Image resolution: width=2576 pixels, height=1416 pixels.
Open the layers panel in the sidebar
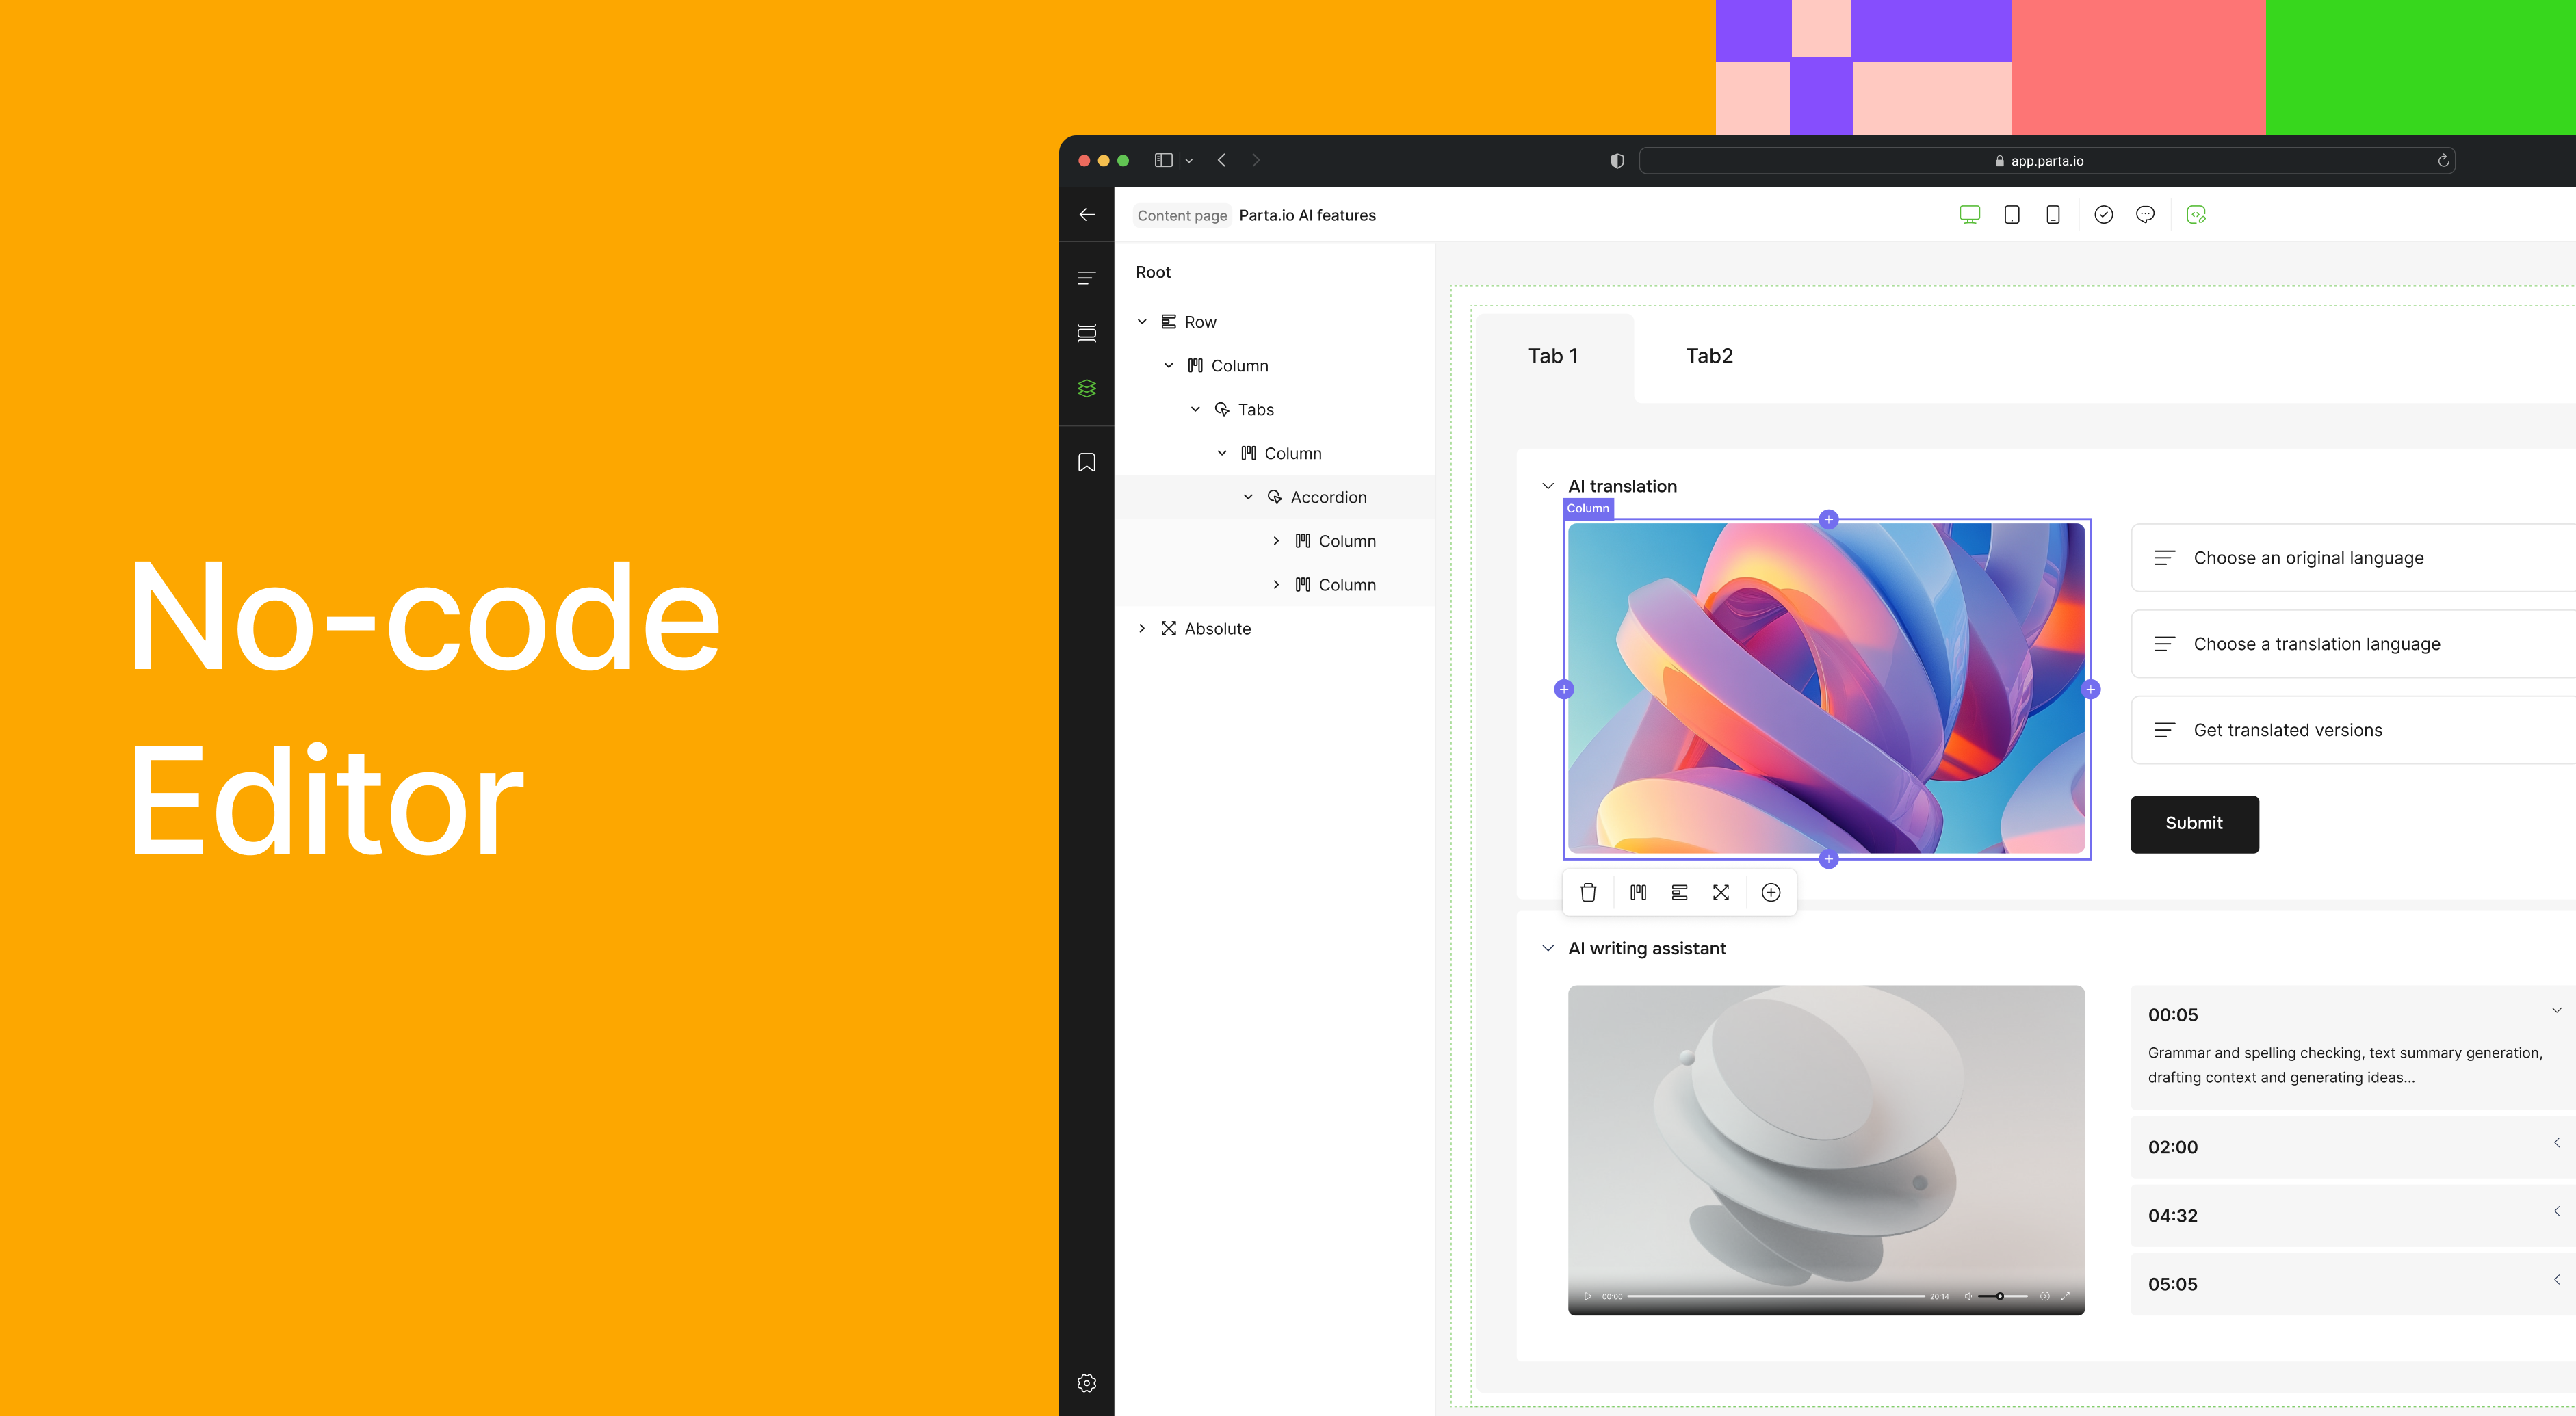pyautogui.click(x=1086, y=388)
